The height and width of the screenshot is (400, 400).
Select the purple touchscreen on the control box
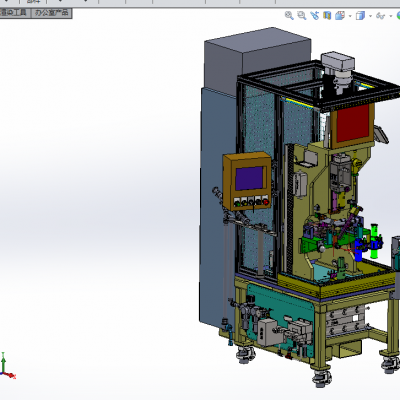click(249, 178)
